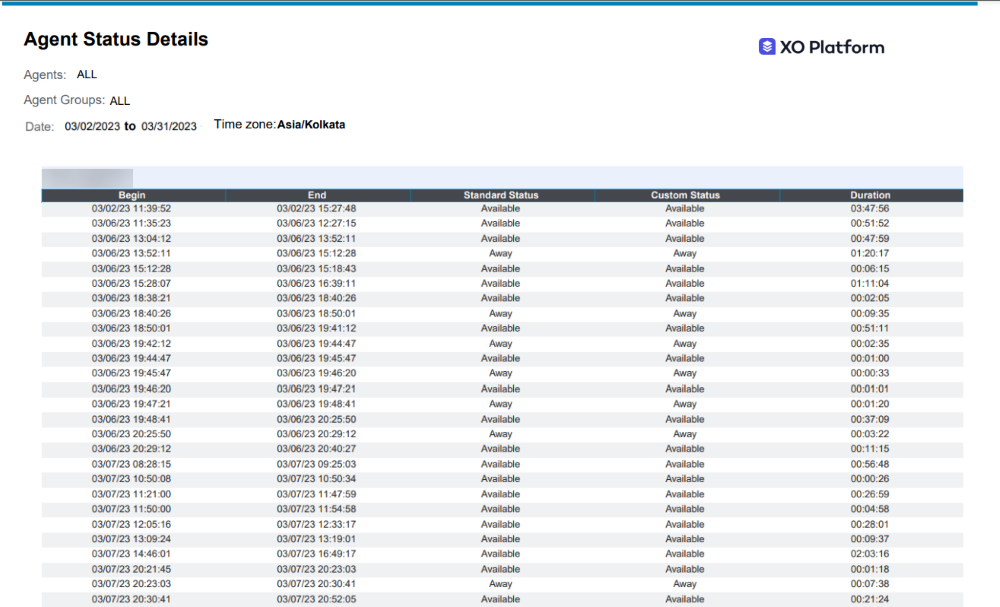Click the Standard Status column header
The height and width of the screenshot is (607, 1000).
click(501, 195)
